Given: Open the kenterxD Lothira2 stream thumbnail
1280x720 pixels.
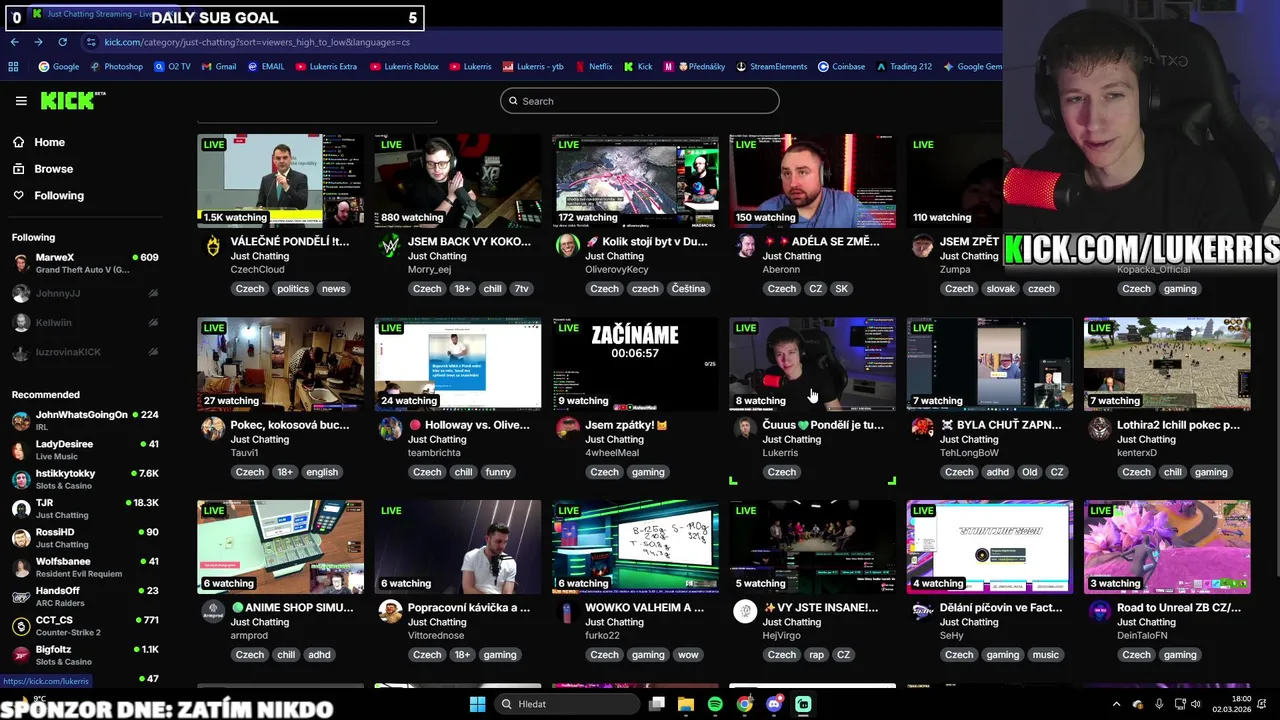Looking at the screenshot, I should coord(1167,364).
